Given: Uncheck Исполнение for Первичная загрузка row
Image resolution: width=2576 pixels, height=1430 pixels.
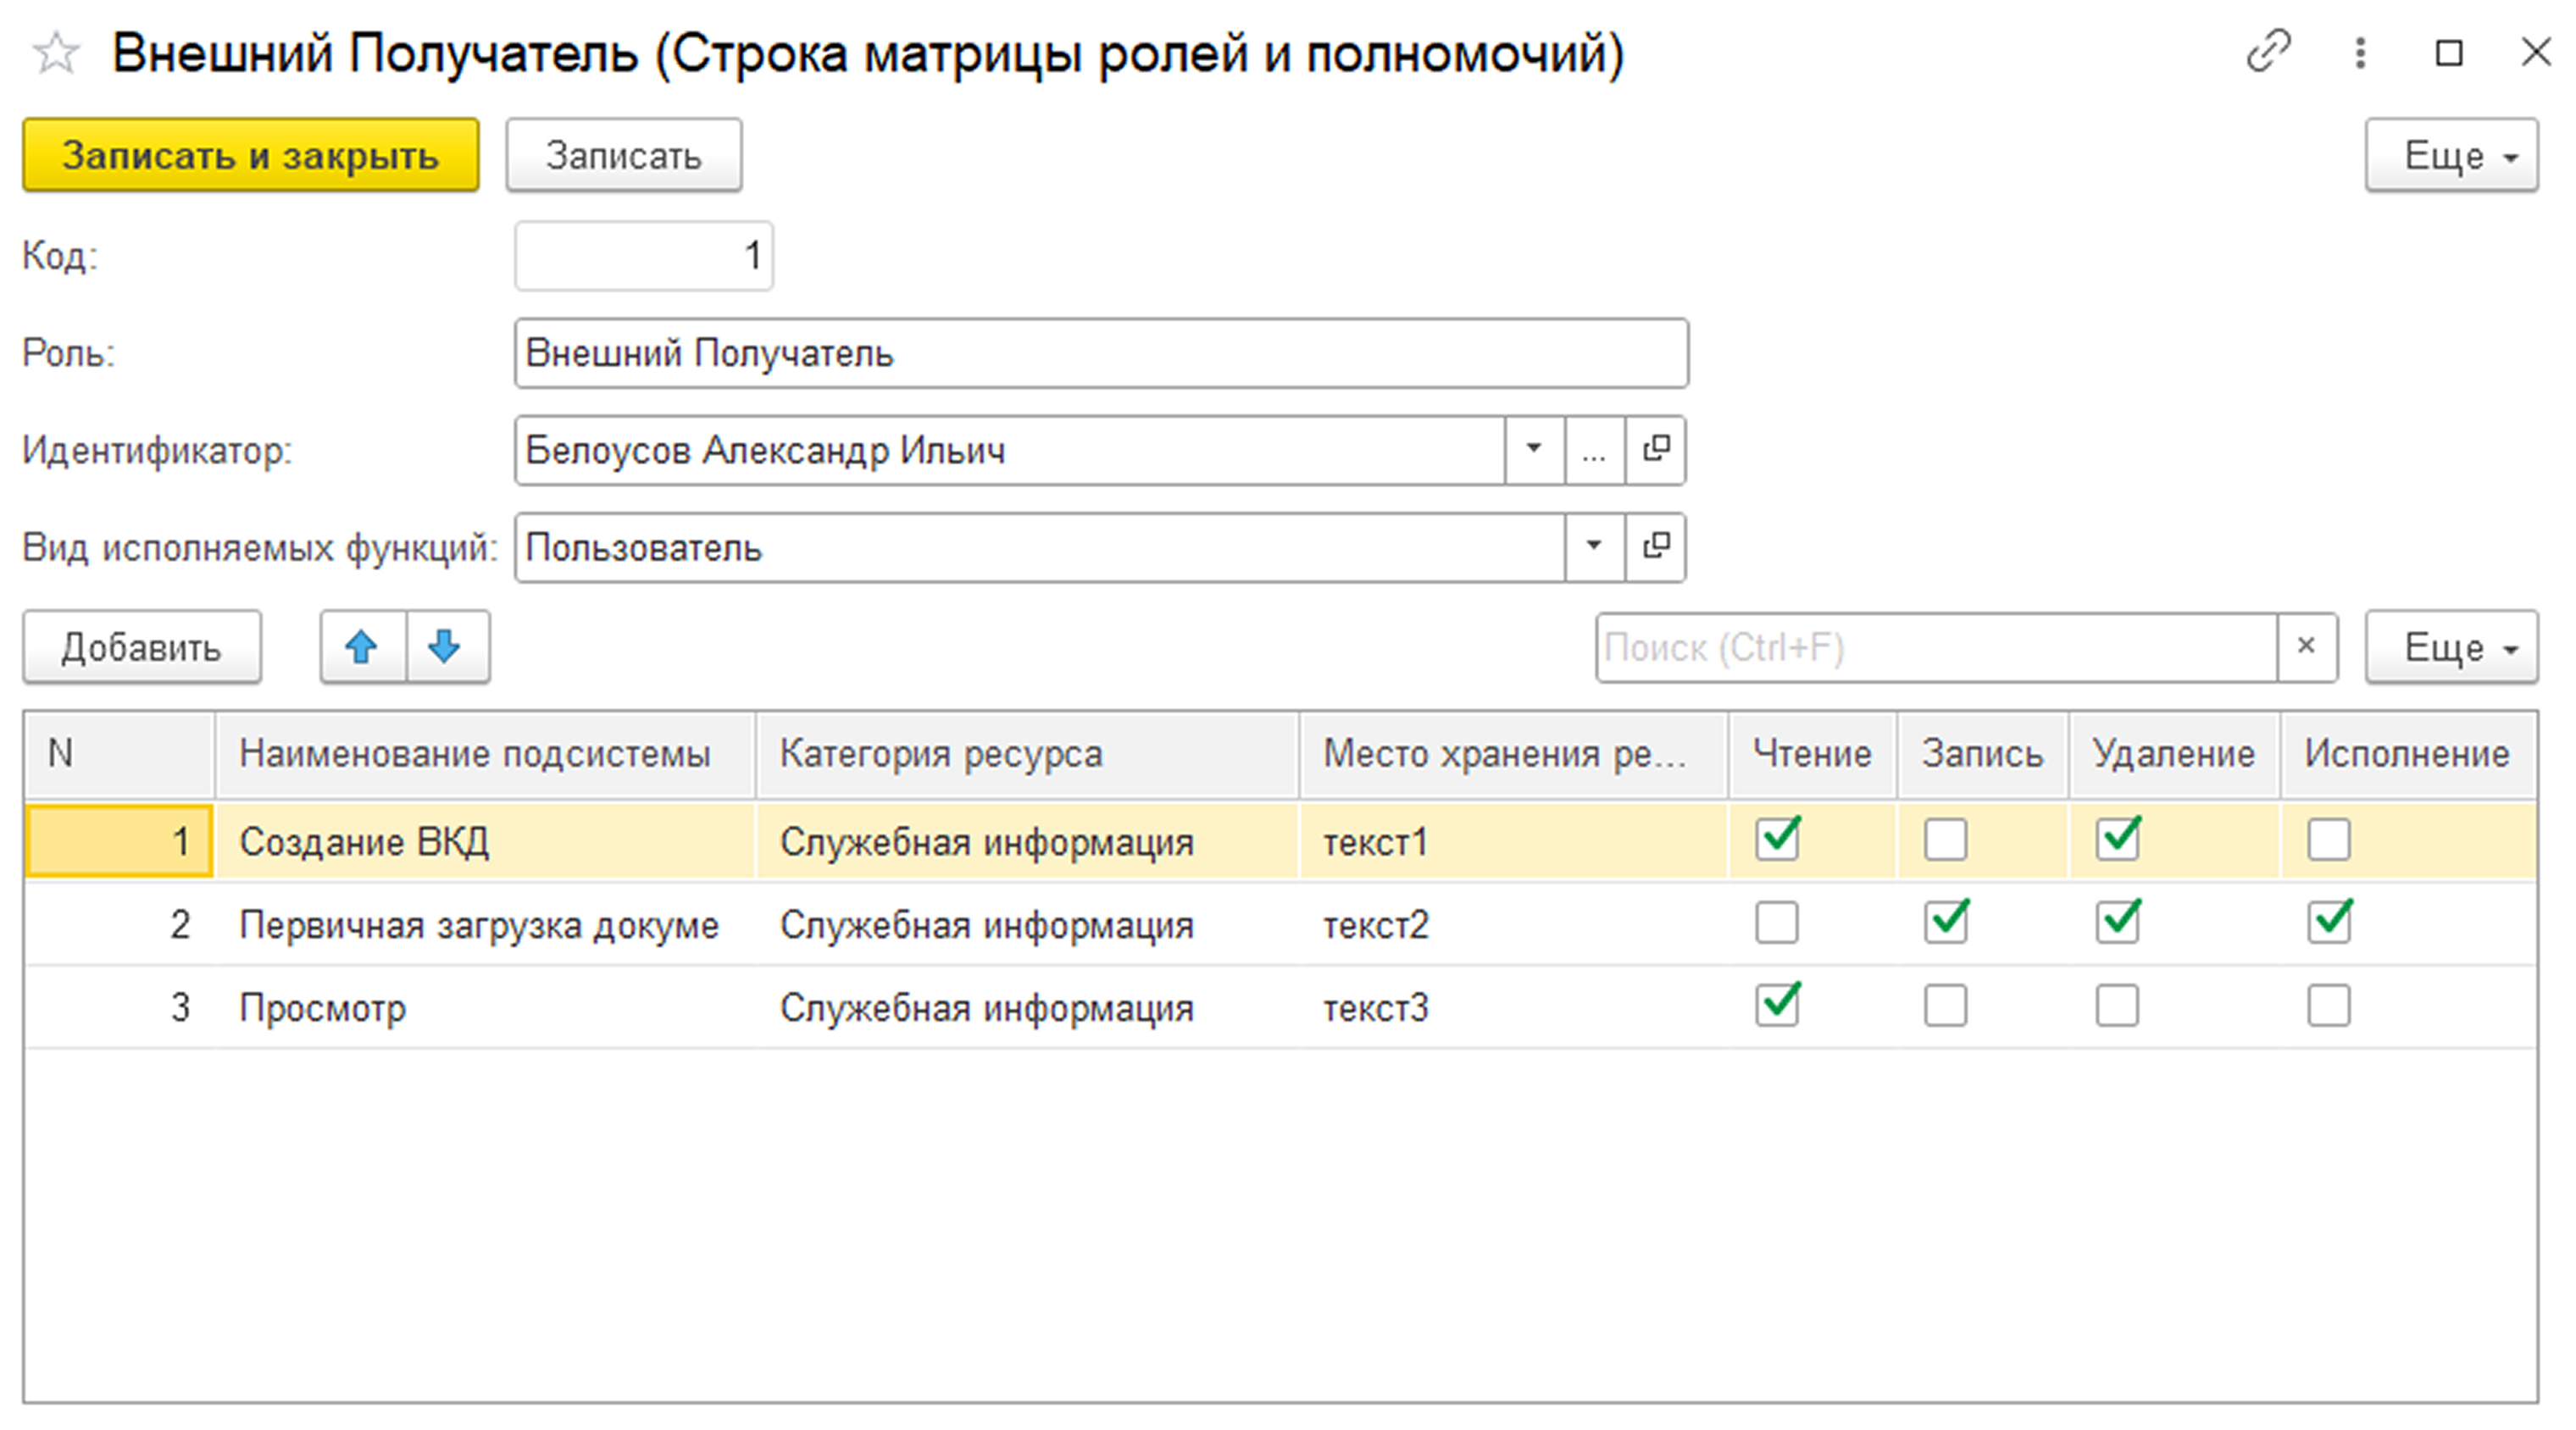Looking at the screenshot, I should pos(2329,923).
